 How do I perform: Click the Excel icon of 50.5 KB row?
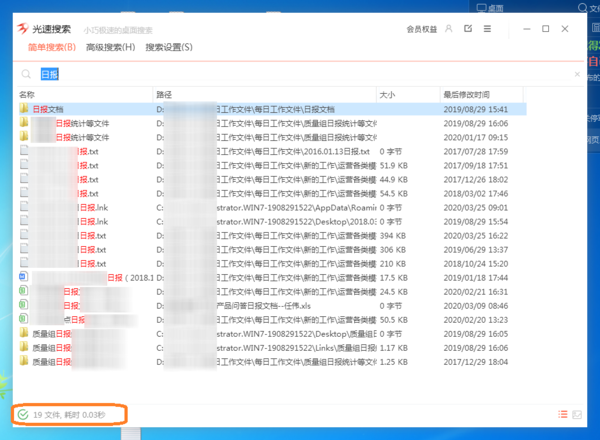pyautogui.click(x=23, y=319)
